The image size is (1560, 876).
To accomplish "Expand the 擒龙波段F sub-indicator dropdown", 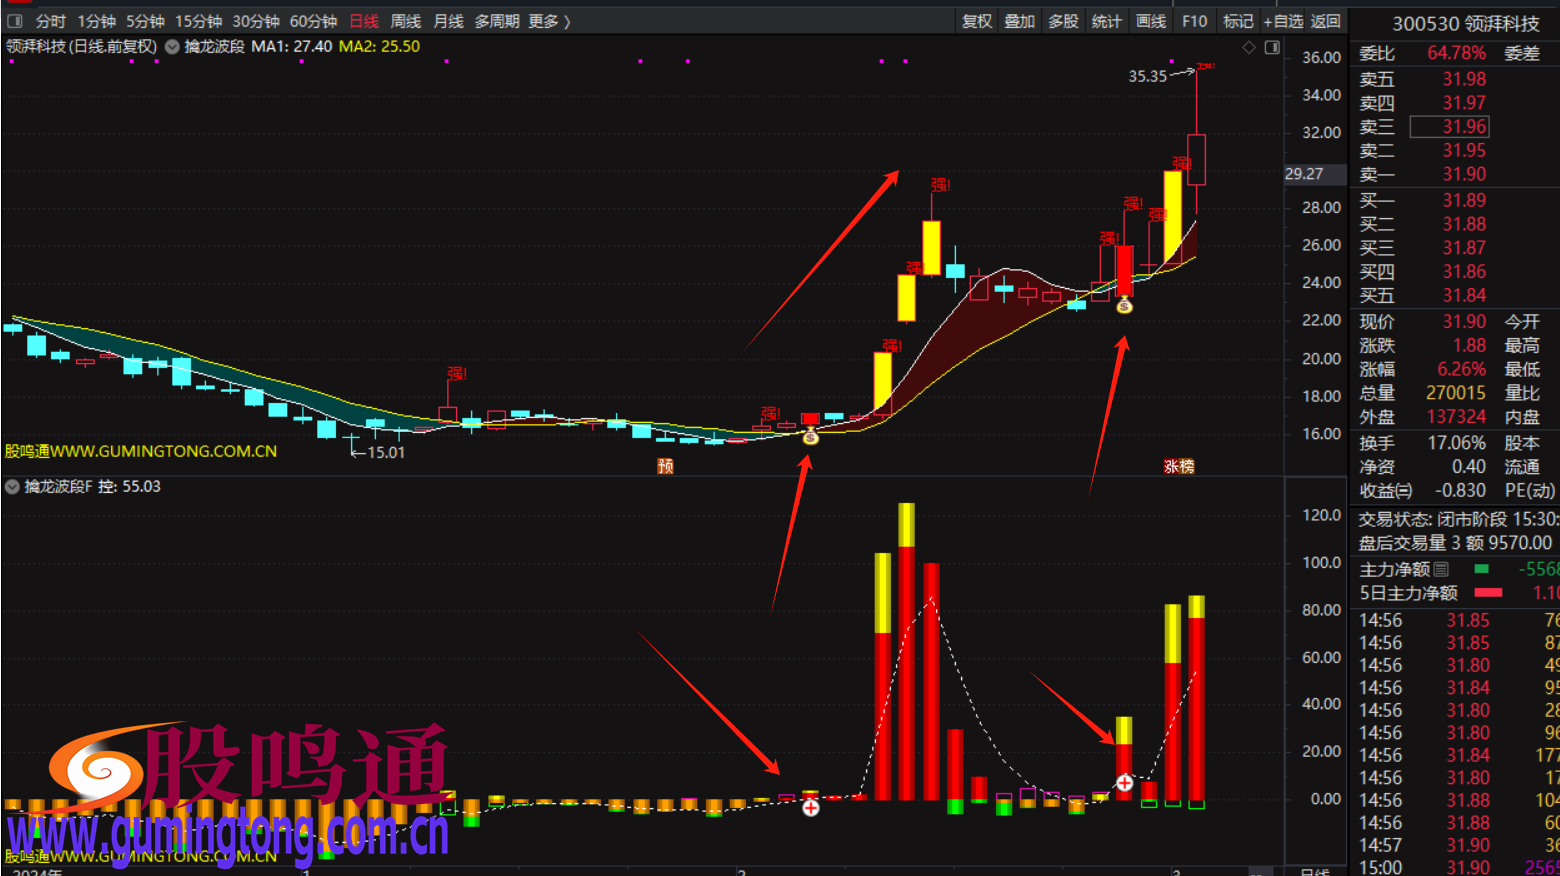I will point(12,487).
